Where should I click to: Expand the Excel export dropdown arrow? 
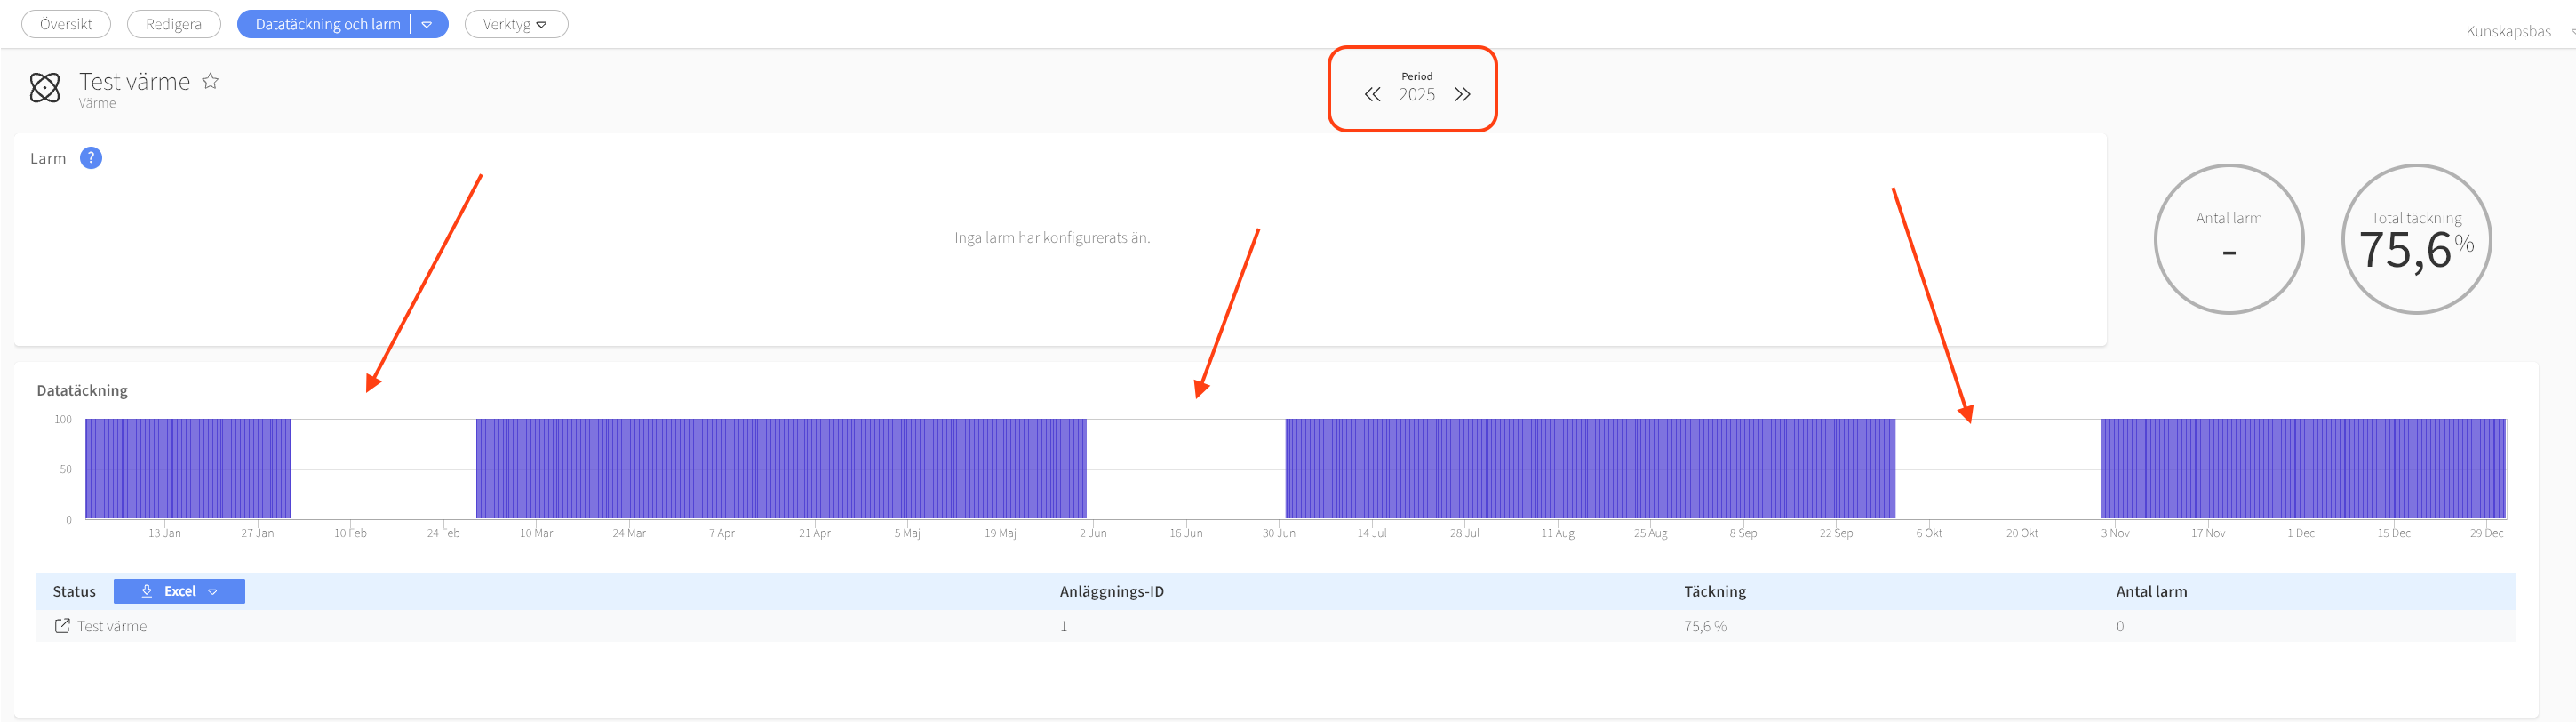pyautogui.click(x=213, y=592)
